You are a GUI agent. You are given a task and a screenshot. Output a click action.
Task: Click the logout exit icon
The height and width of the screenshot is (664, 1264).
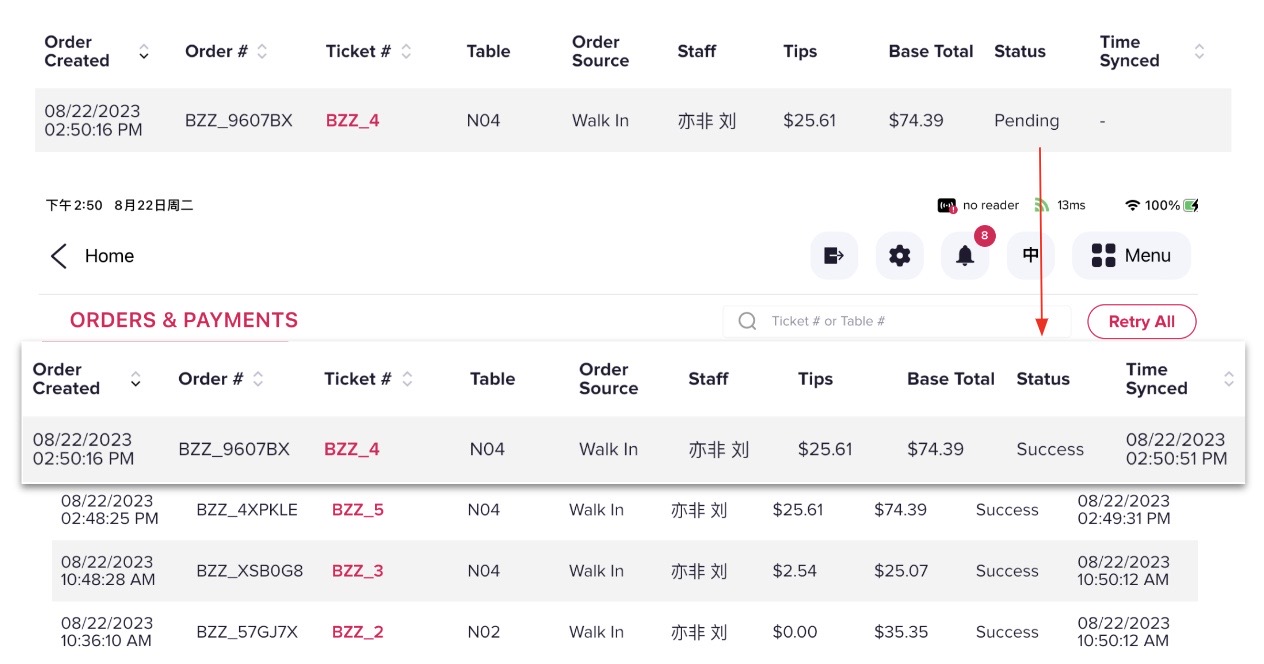point(834,256)
